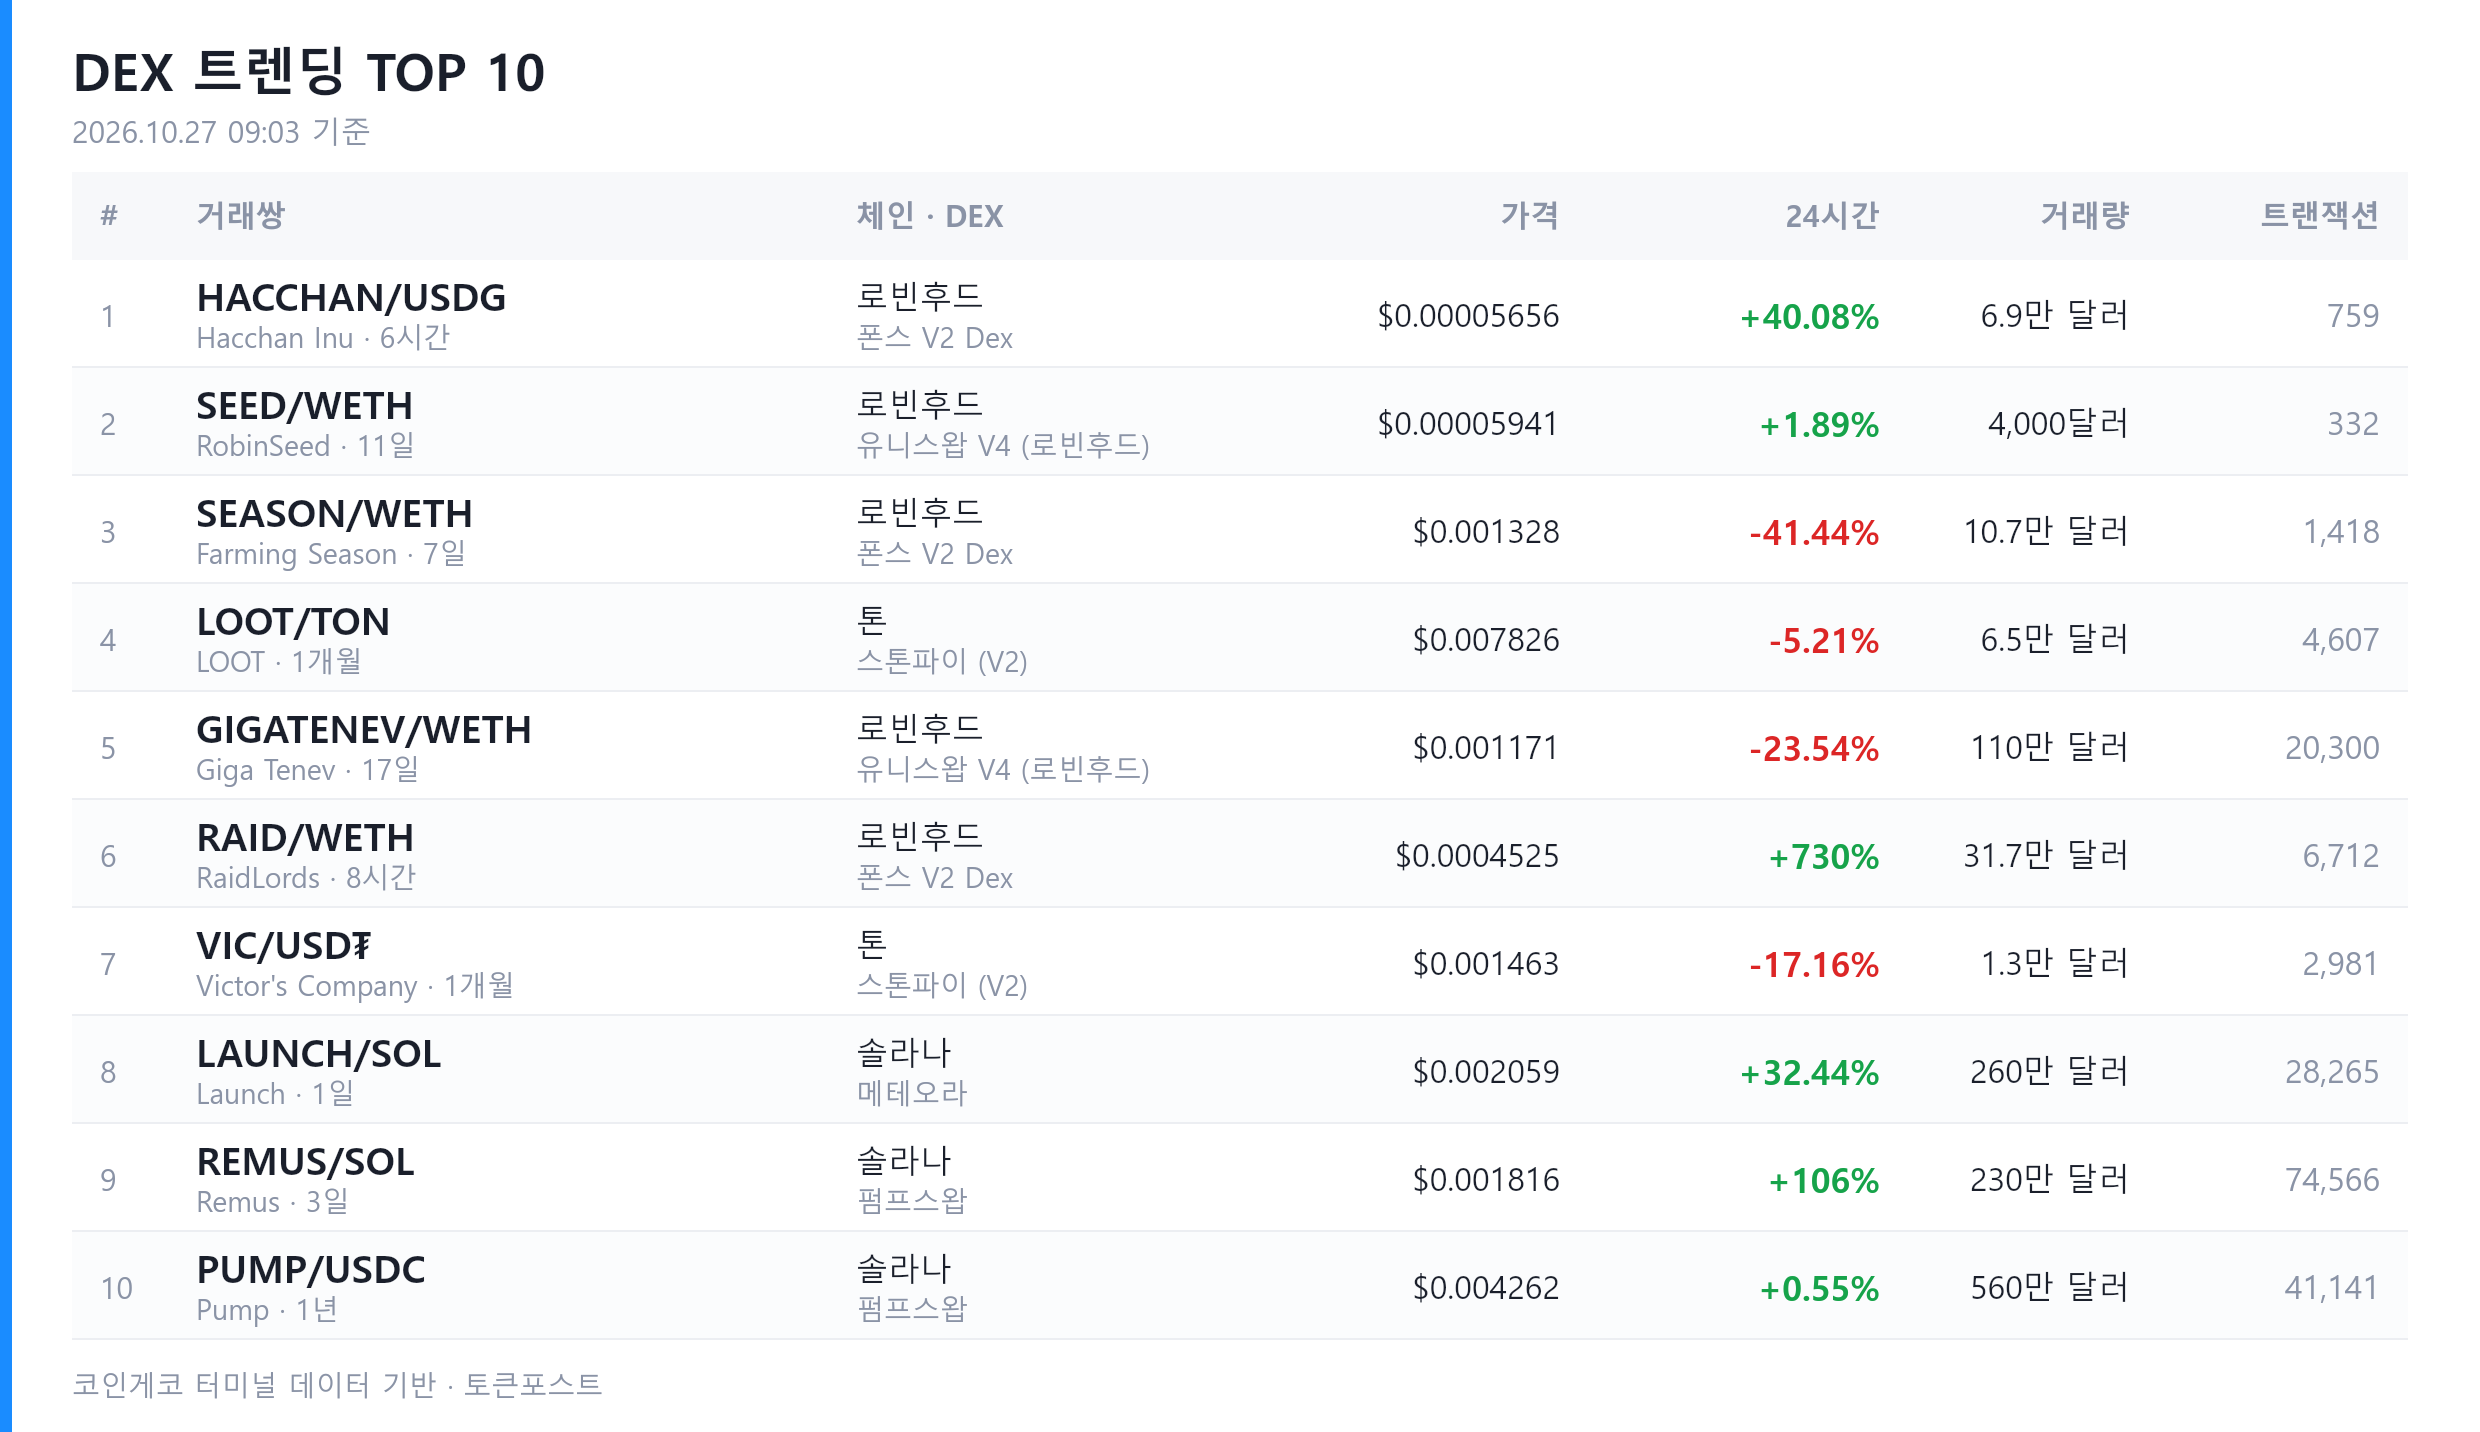Click the # rank column header
This screenshot has height=1432, width=2480.
click(x=109, y=215)
